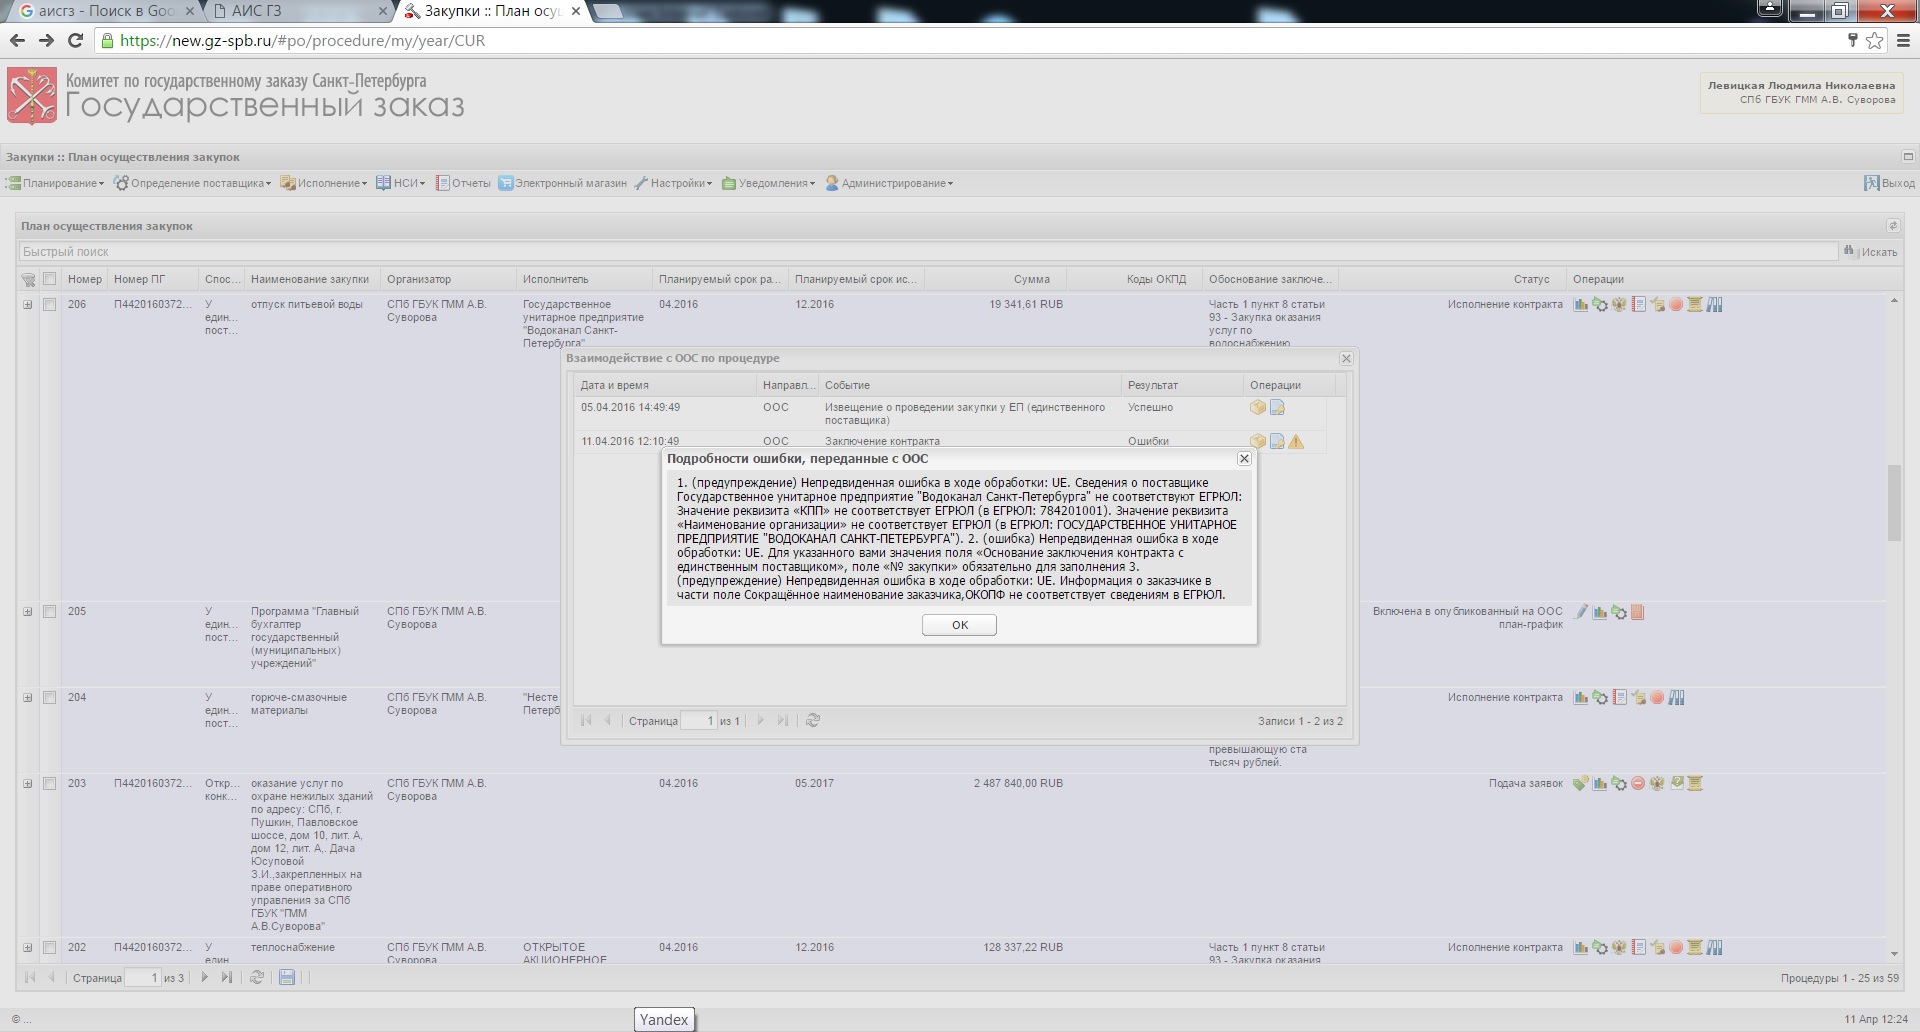Click the browser reload button

pyautogui.click(x=75, y=41)
